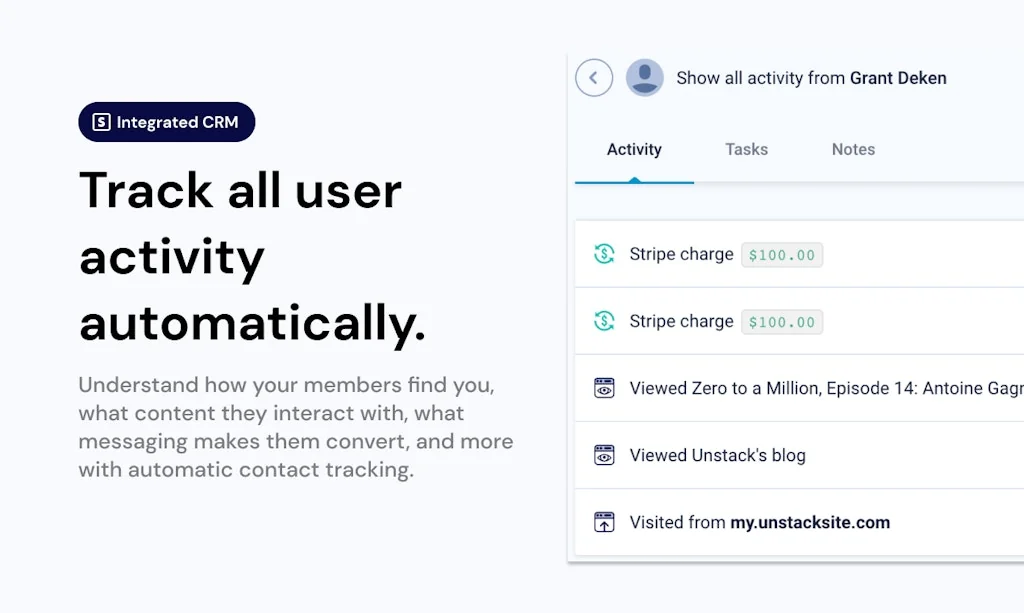Click the eye icon beside Viewed Unstack's blog

click(604, 455)
